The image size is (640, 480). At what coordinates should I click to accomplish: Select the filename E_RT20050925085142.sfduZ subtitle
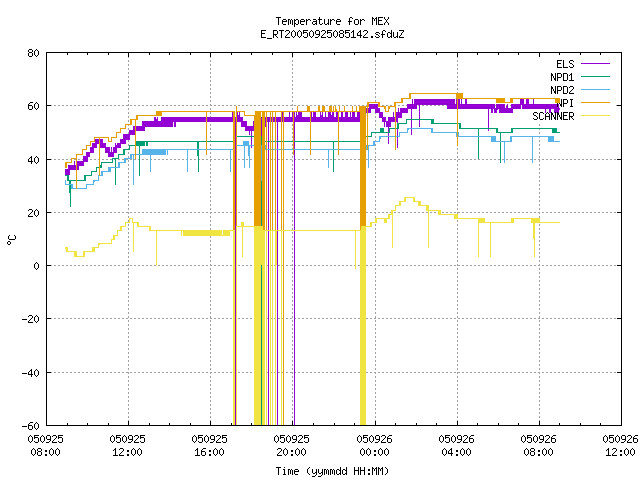(332, 34)
